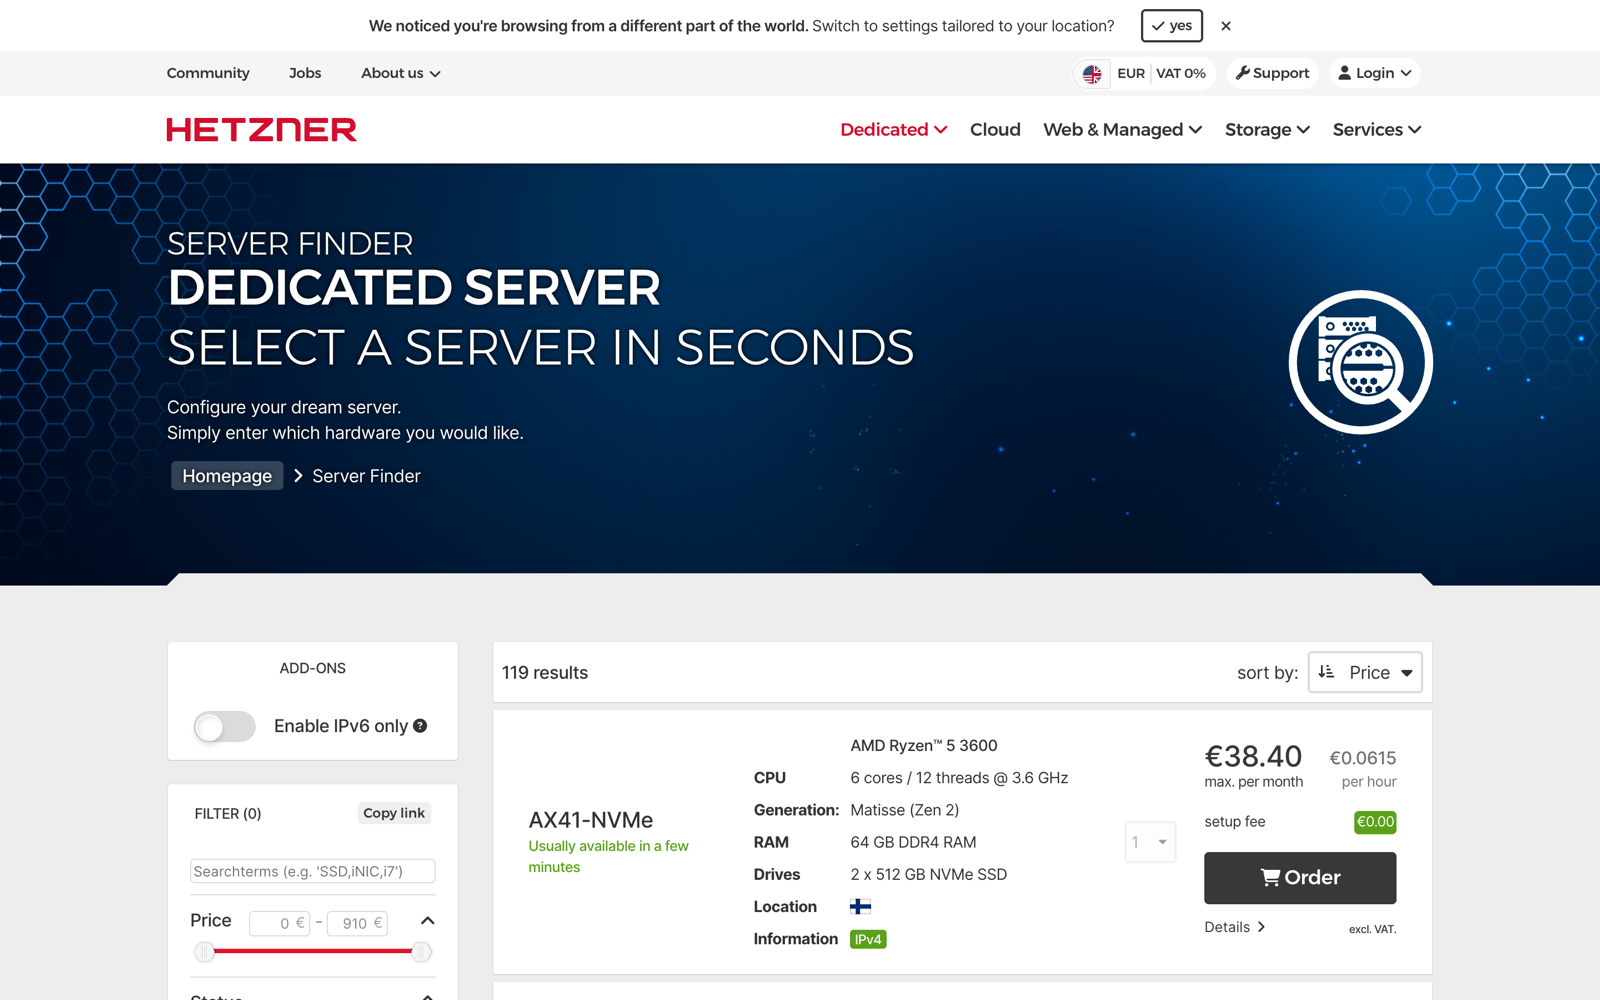Click the sort arrows icon beside Price
Image resolution: width=1600 pixels, height=1000 pixels.
click(x=1327, y=672)
